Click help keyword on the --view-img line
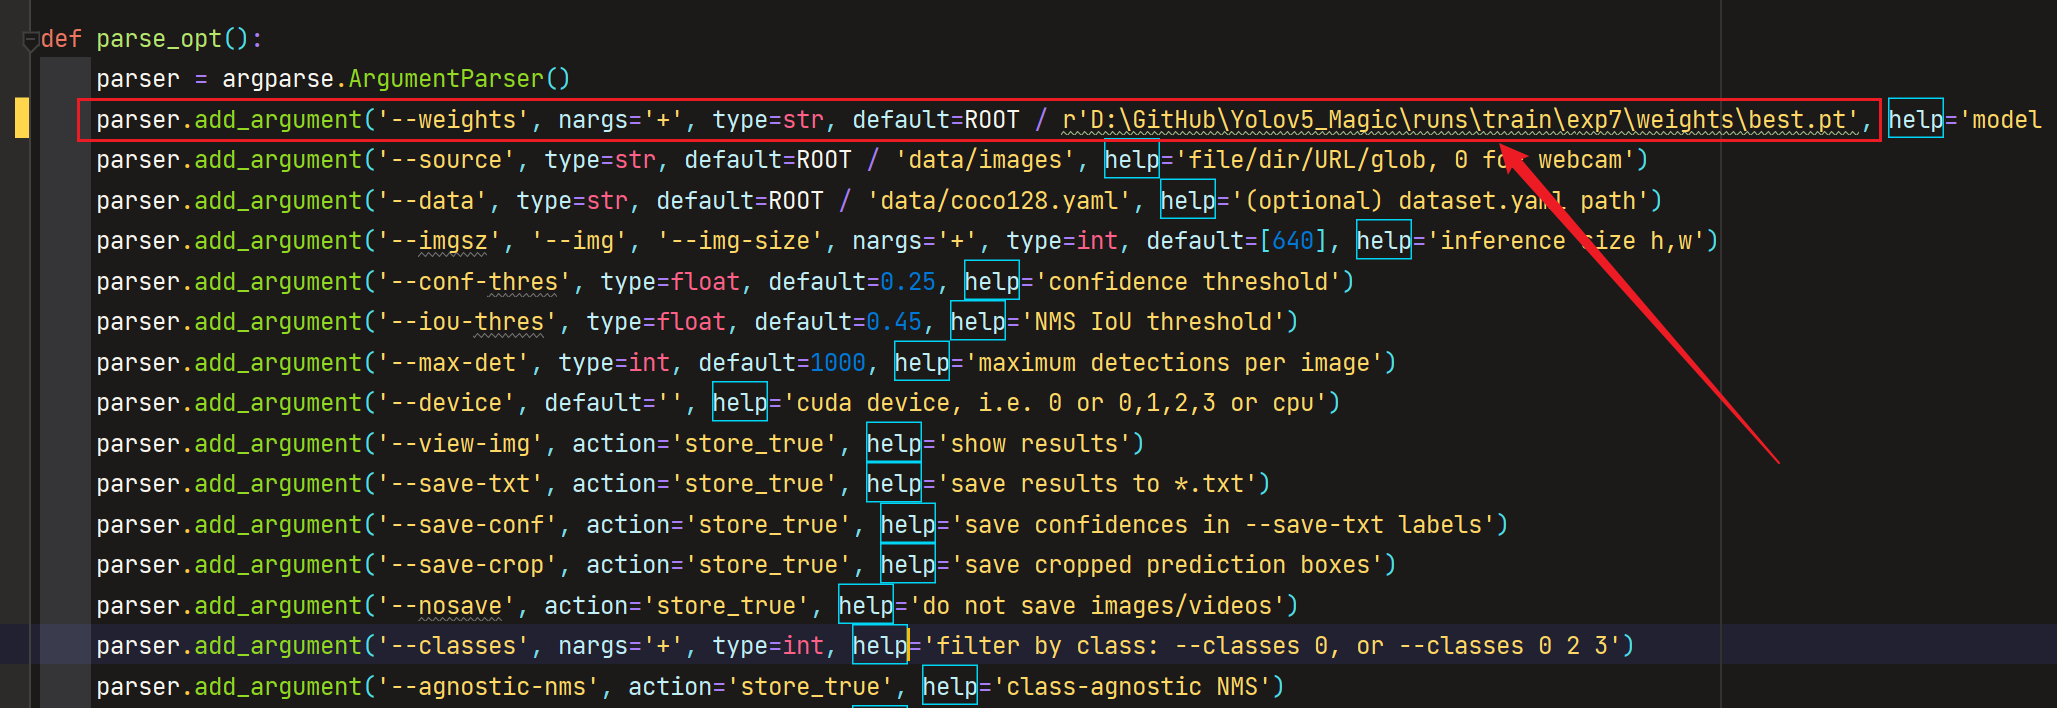Image resolution: width=2057 pixels, height=708 pixels. pos(893,444)
